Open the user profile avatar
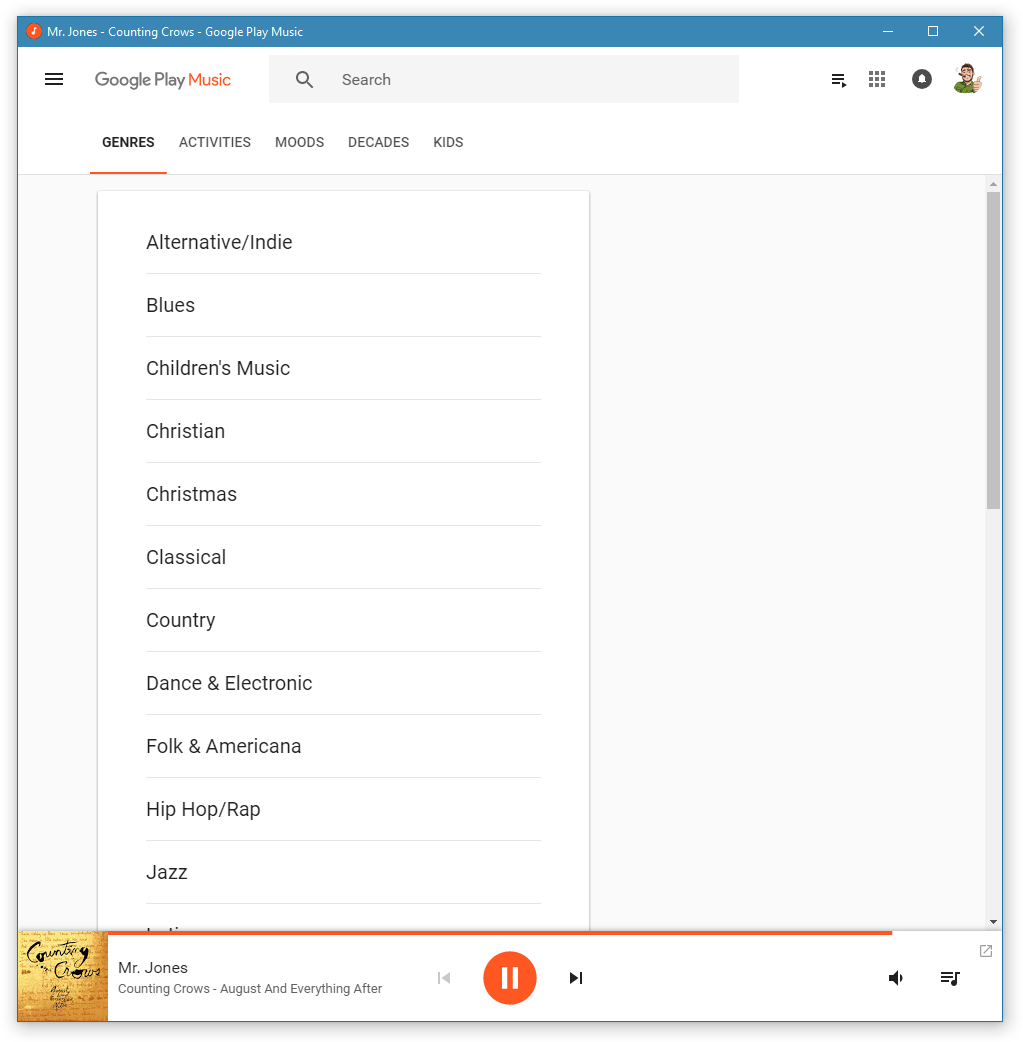This screenshot has height=1042, width=1023. click(x=967, y=80)
